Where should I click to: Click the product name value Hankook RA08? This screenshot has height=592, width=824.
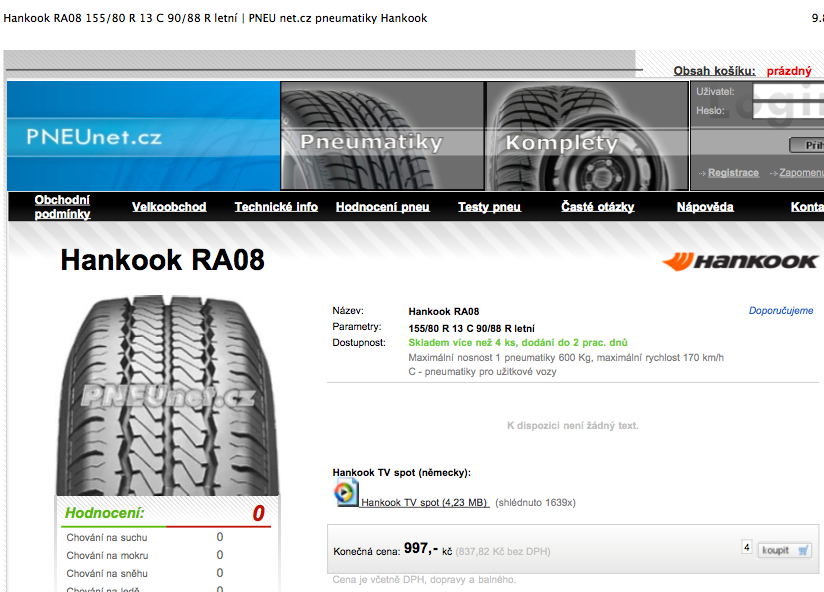tap(444, 311)
